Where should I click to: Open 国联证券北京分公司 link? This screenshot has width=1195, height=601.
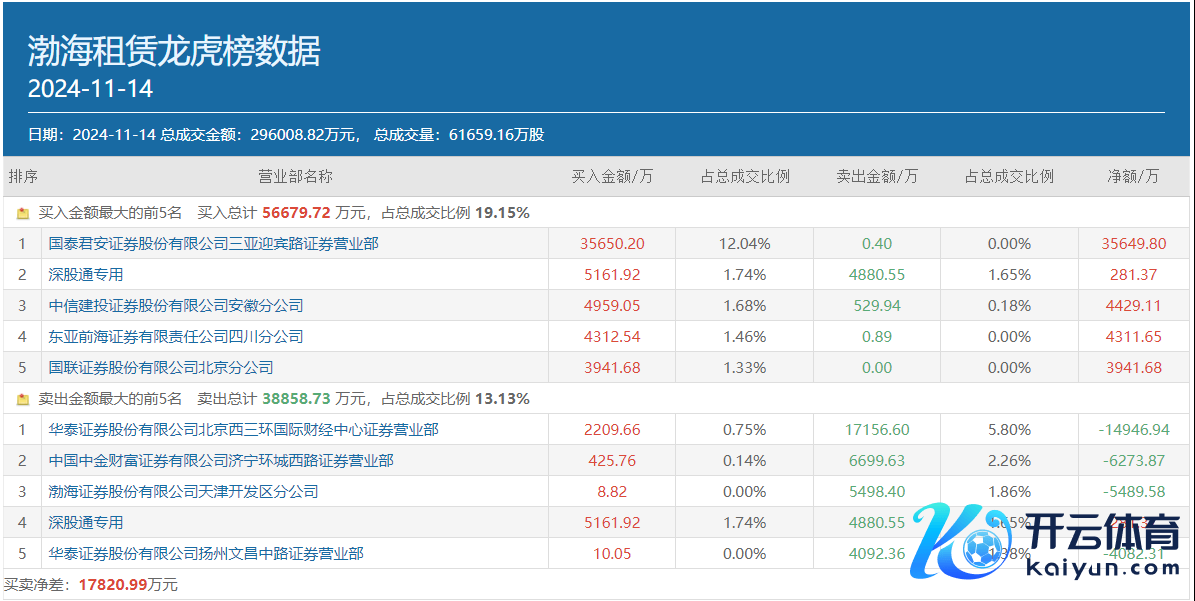point(160,367)
